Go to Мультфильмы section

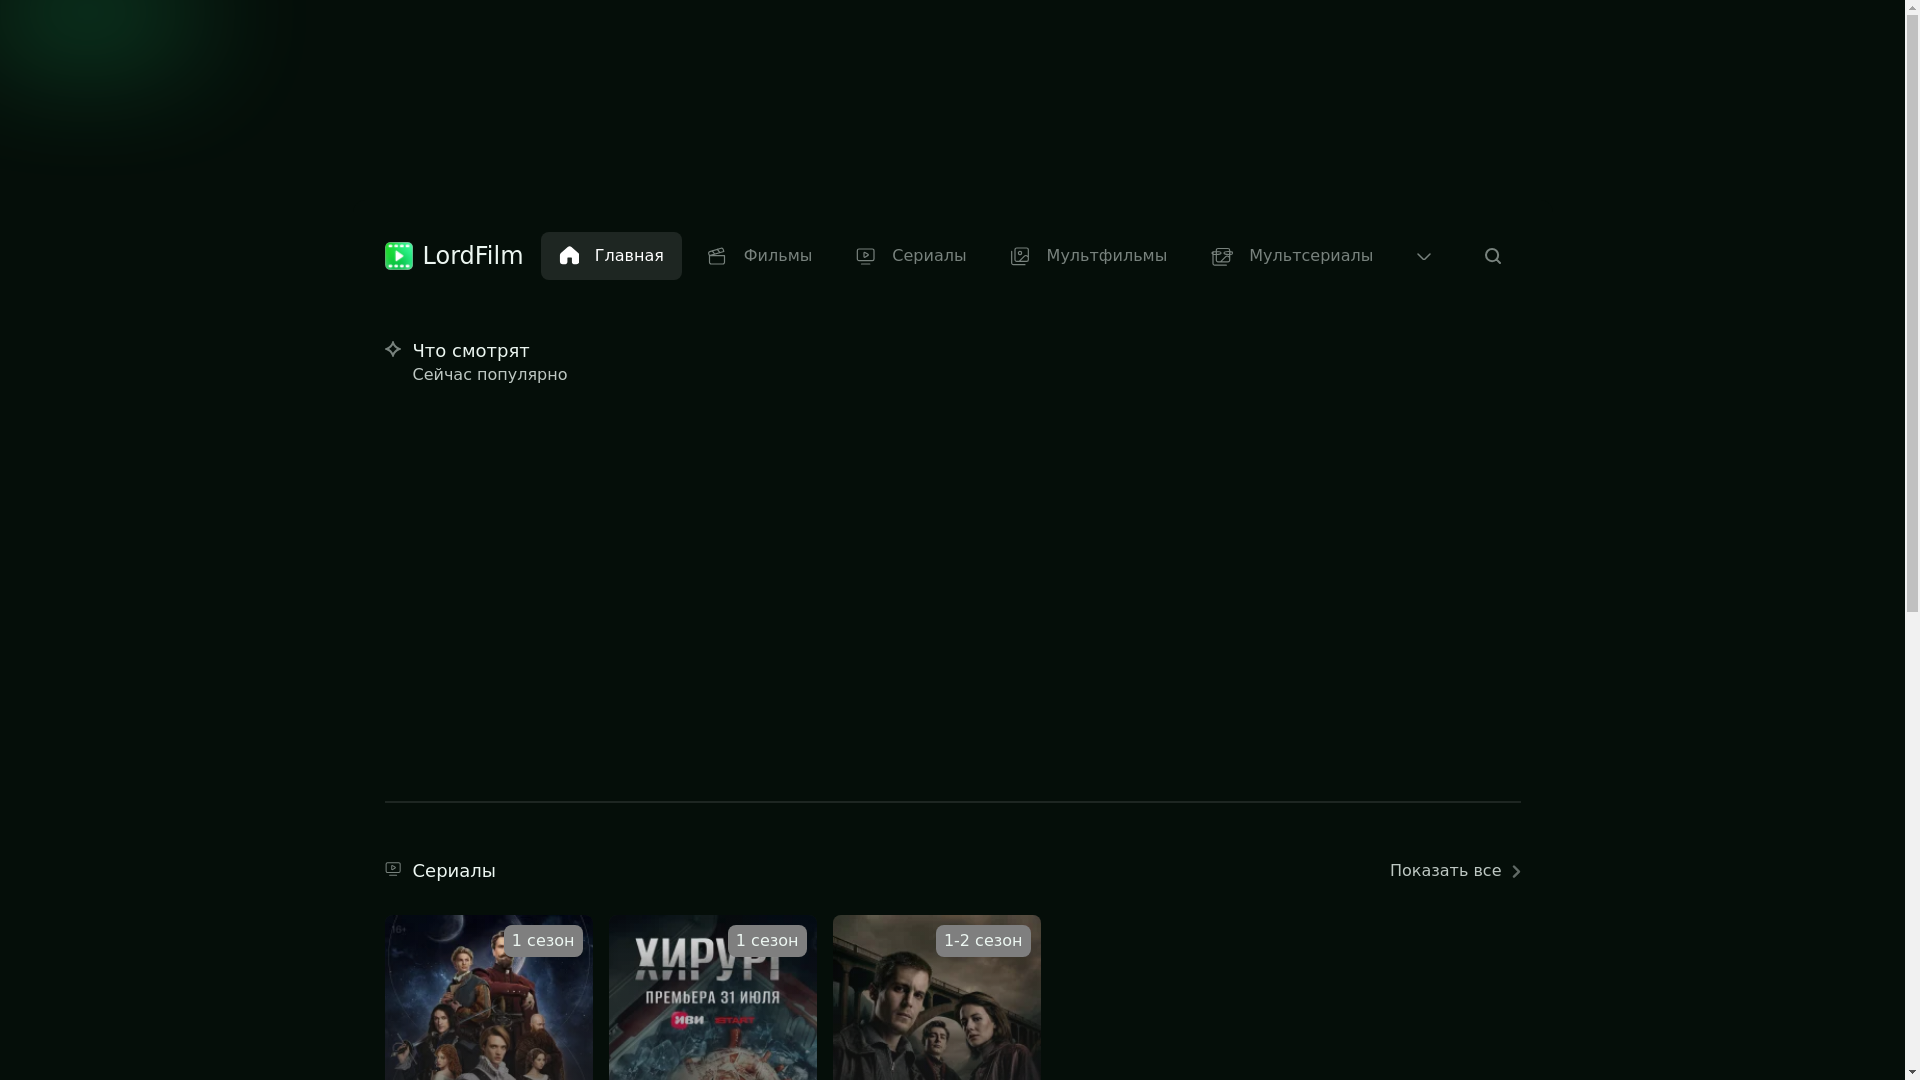[x=1088, y=256]
